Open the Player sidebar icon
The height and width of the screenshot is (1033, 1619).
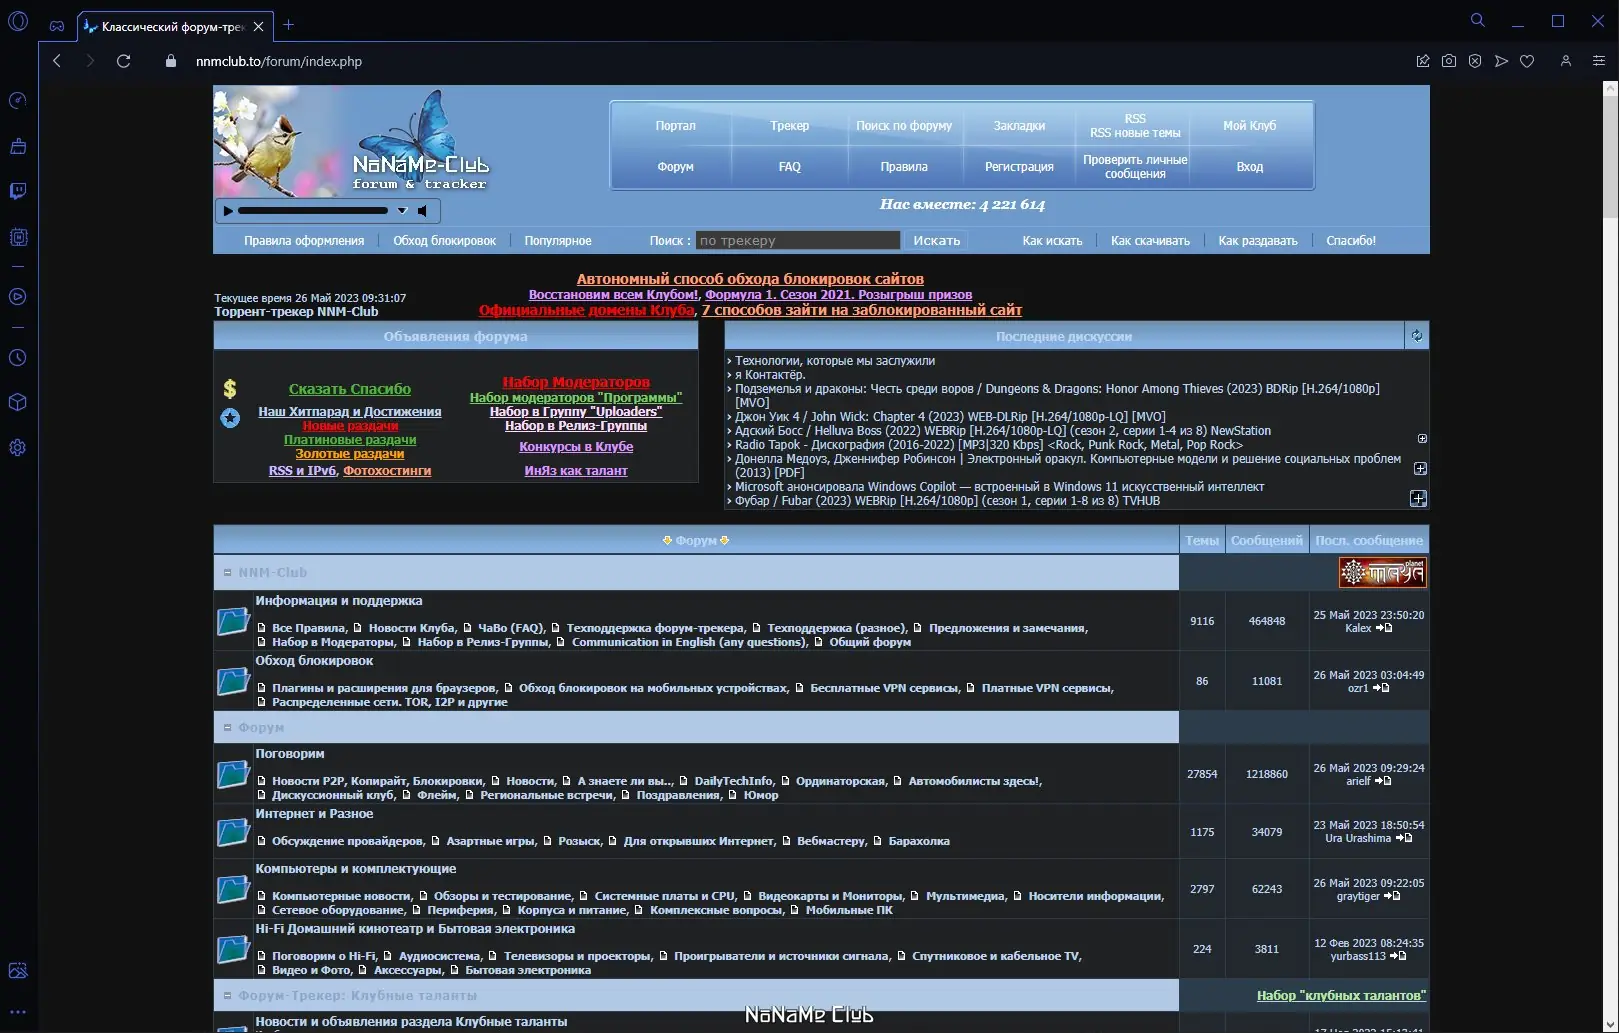[x=18, y=297]
